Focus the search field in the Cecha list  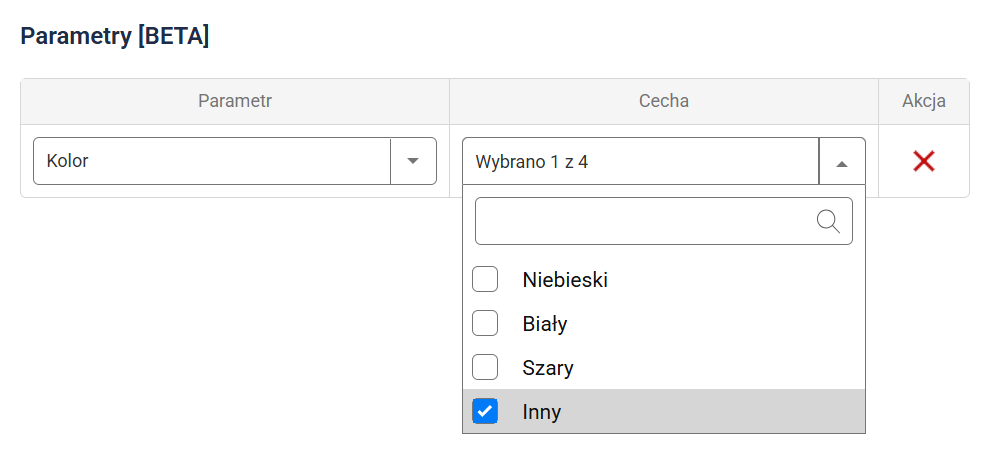pyautogui.click(x=645, y=221)
